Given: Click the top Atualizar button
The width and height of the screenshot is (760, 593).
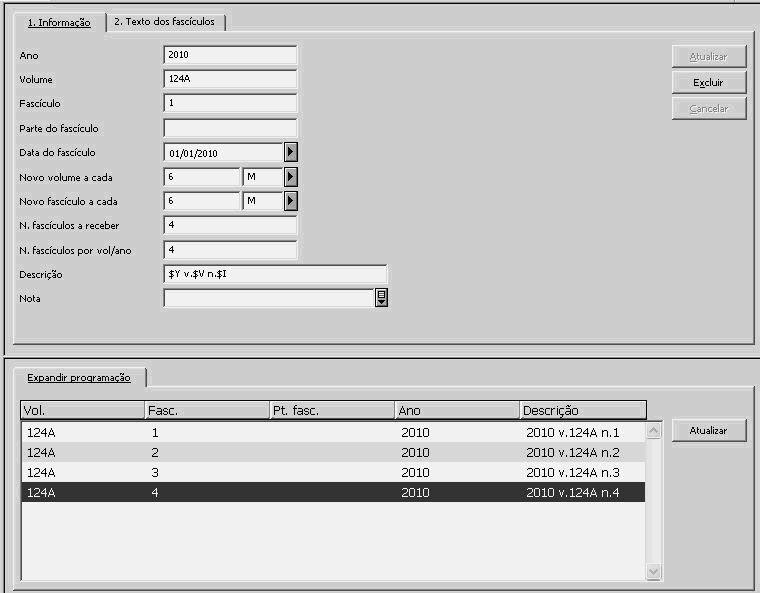Looking at the screenshot, I should 709,57.
